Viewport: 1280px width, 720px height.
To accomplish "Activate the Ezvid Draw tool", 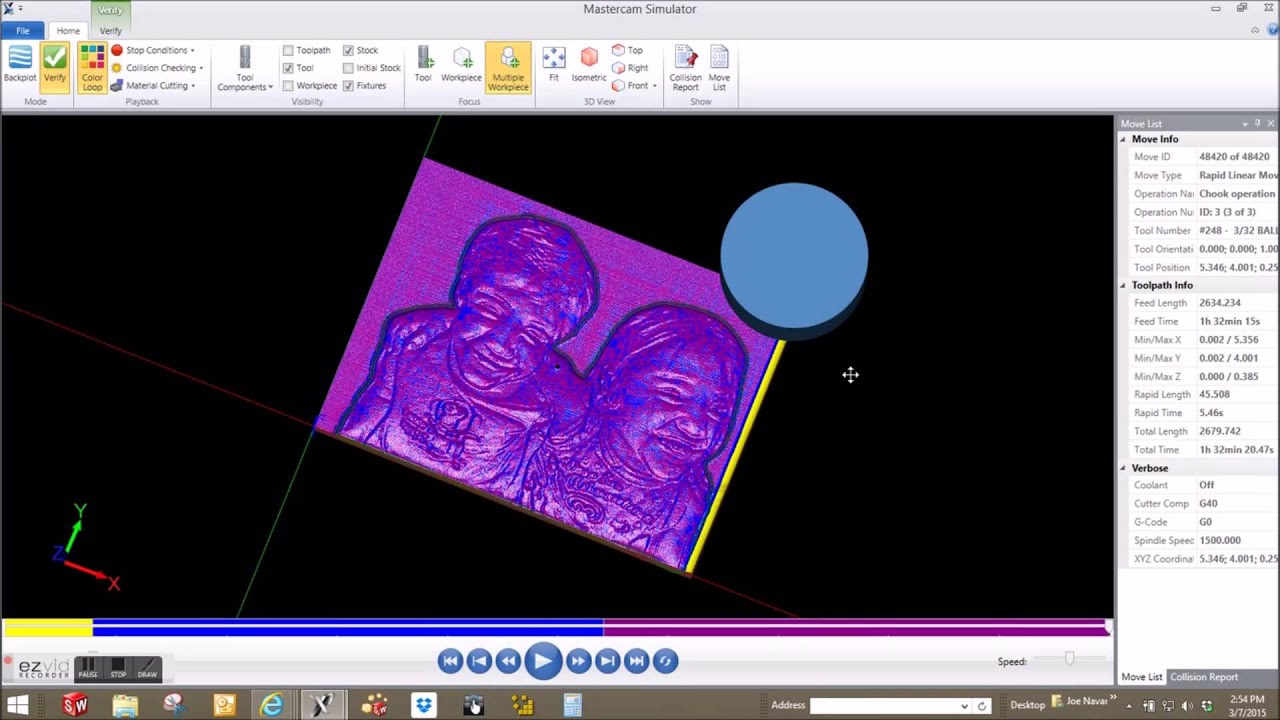I will click(147, 667).
